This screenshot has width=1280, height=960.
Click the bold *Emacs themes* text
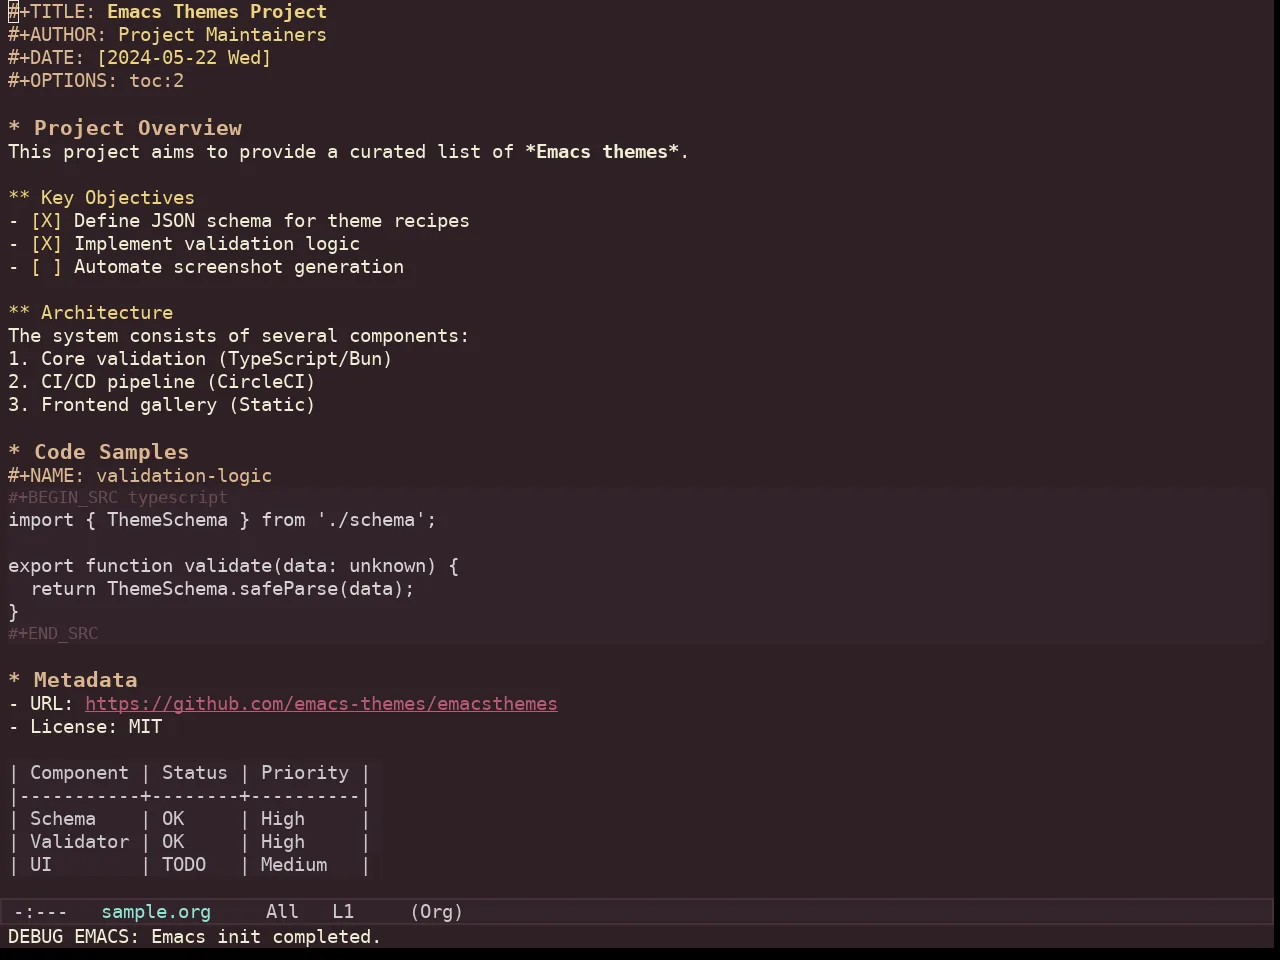[x=602, y=152]
